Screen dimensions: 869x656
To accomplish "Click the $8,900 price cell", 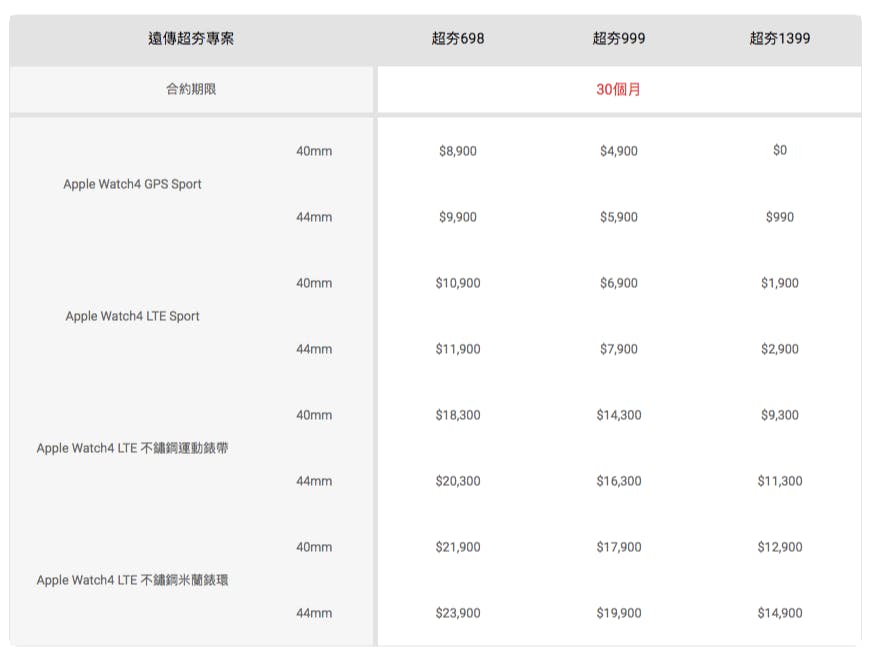I will pos(458,151).
